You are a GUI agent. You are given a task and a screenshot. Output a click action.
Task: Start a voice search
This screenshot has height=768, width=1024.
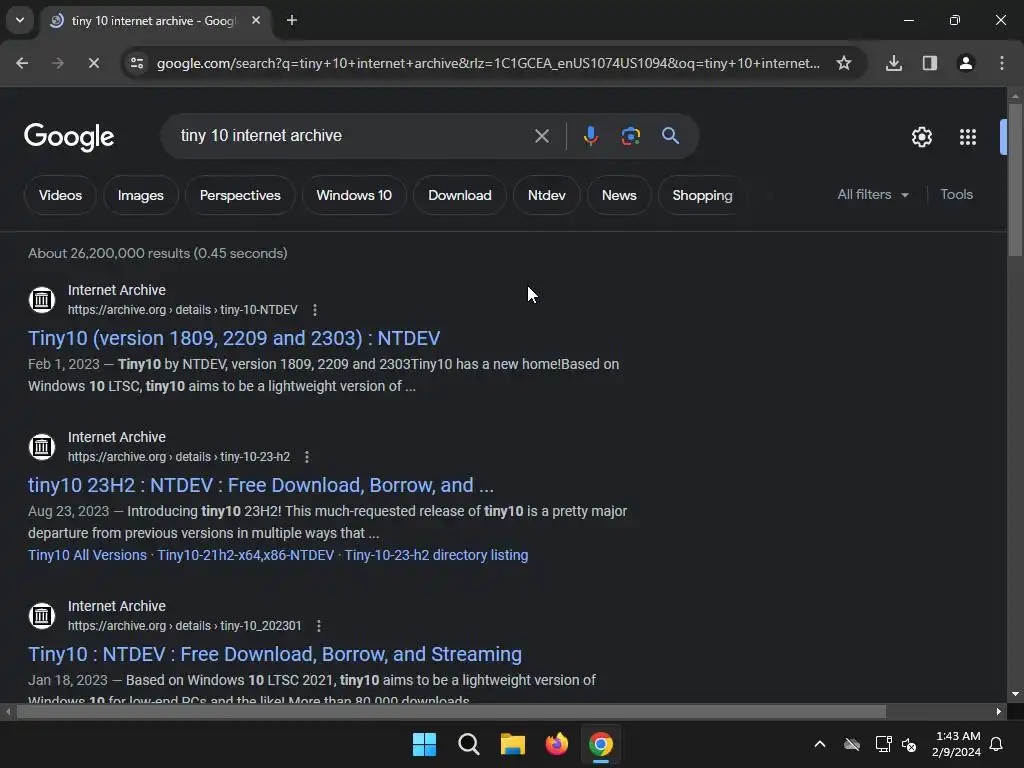(590, 136)
